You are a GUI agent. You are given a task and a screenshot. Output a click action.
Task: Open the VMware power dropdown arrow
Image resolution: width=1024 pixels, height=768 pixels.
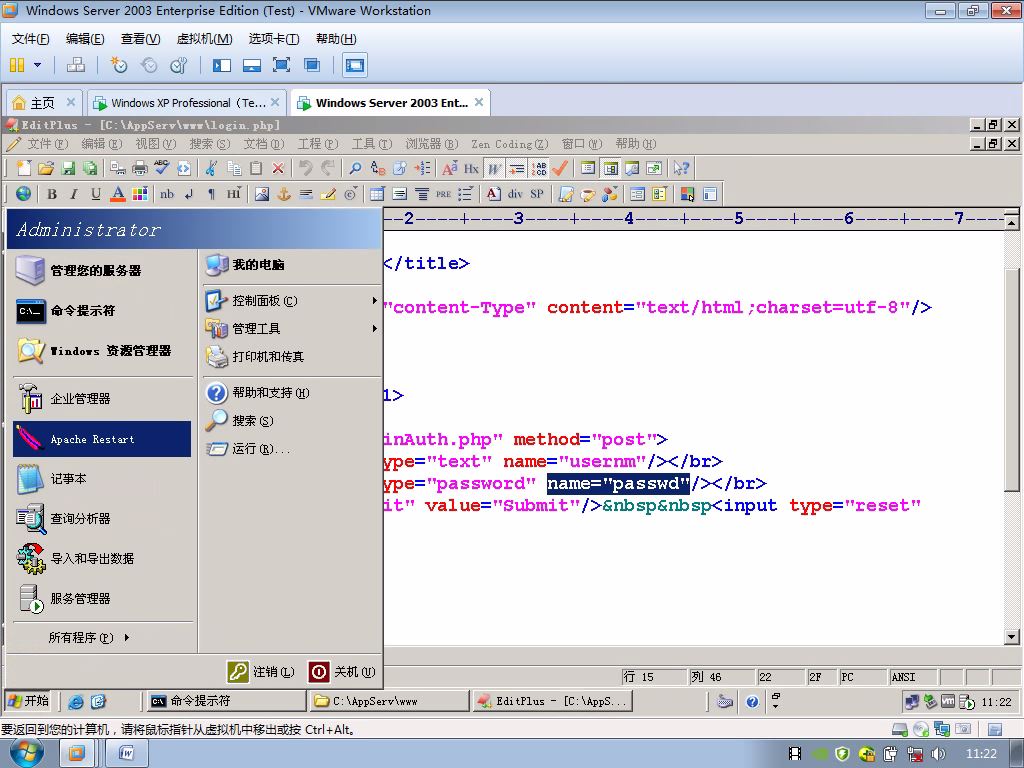click(37, 65)
